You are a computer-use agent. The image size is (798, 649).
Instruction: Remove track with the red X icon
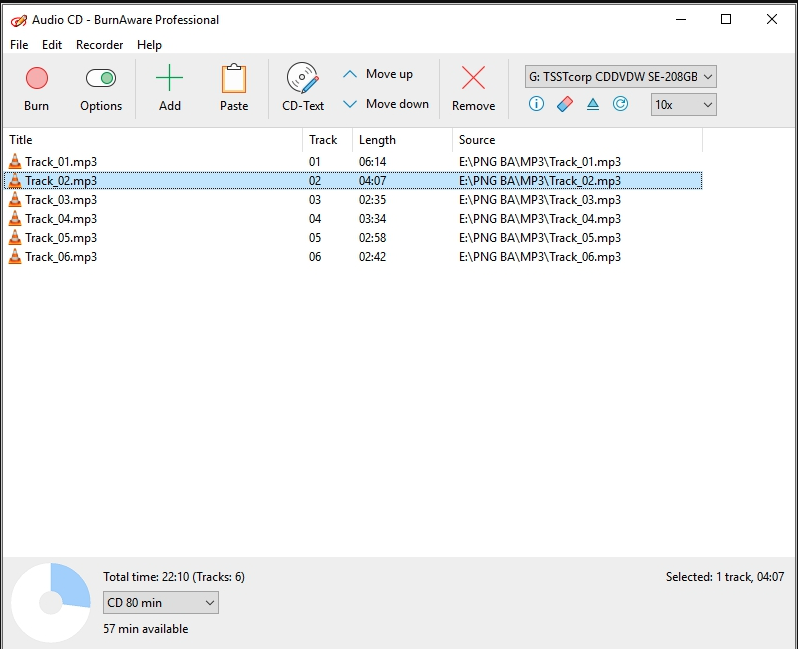click(473, 78)
